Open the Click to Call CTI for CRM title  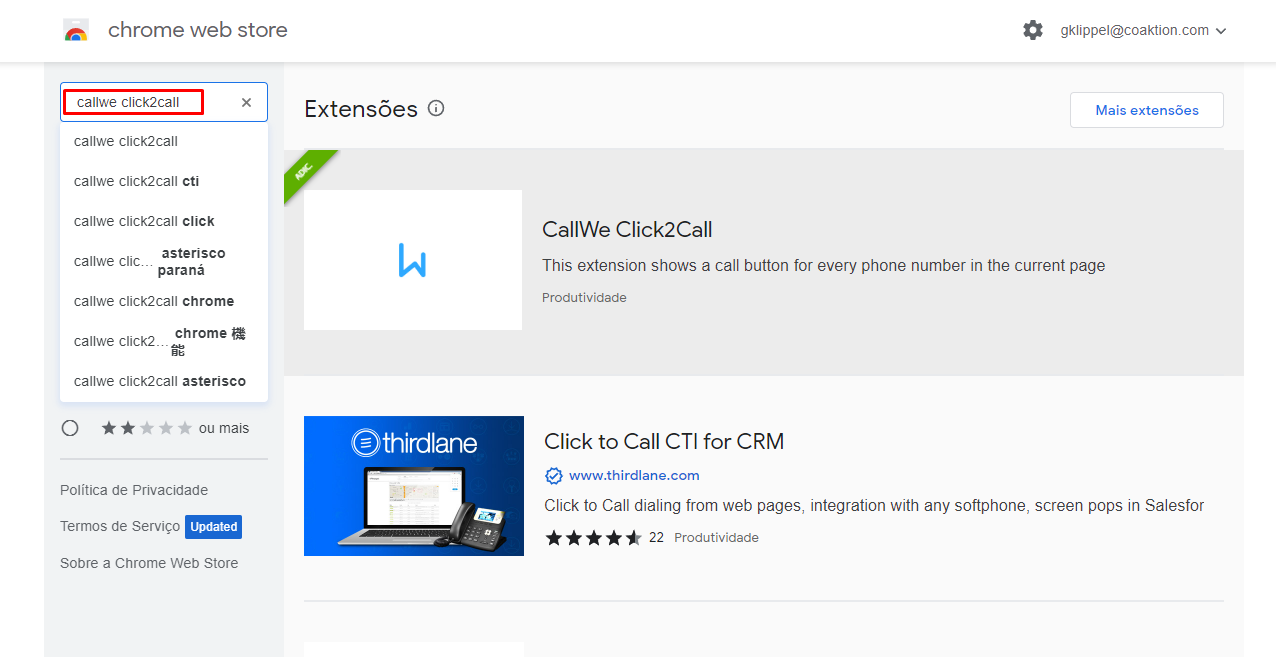pyautogui.click(x=664, y=441)
